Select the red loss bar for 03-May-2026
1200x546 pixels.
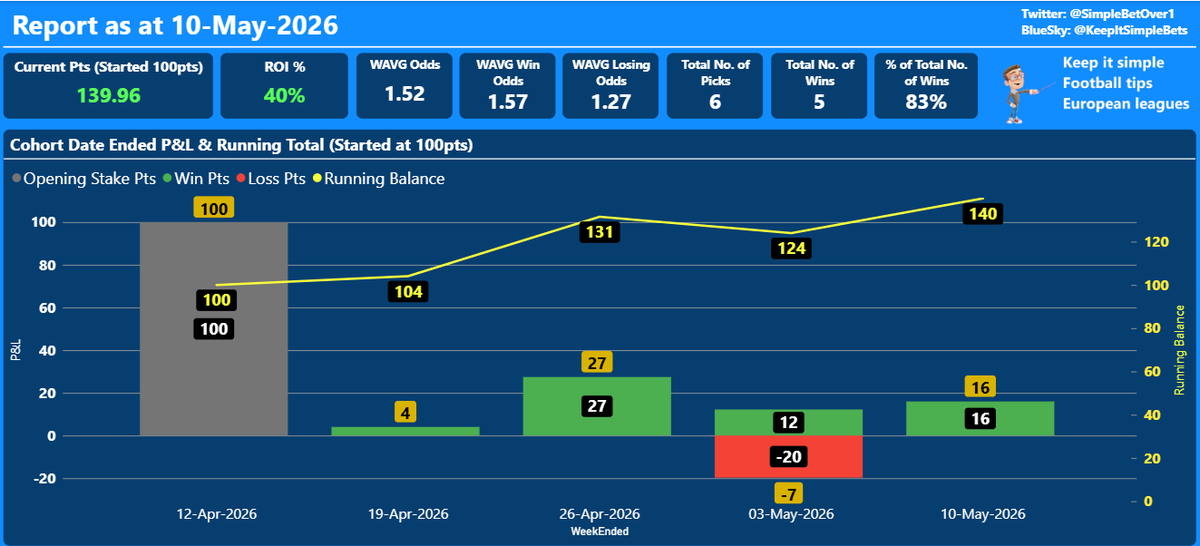(x=788, y=457)
